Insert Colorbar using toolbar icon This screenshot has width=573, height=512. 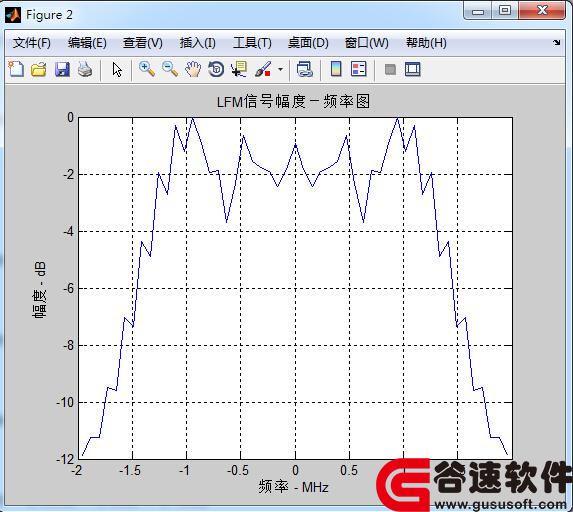pyautogui.click(x=336, y=69)
